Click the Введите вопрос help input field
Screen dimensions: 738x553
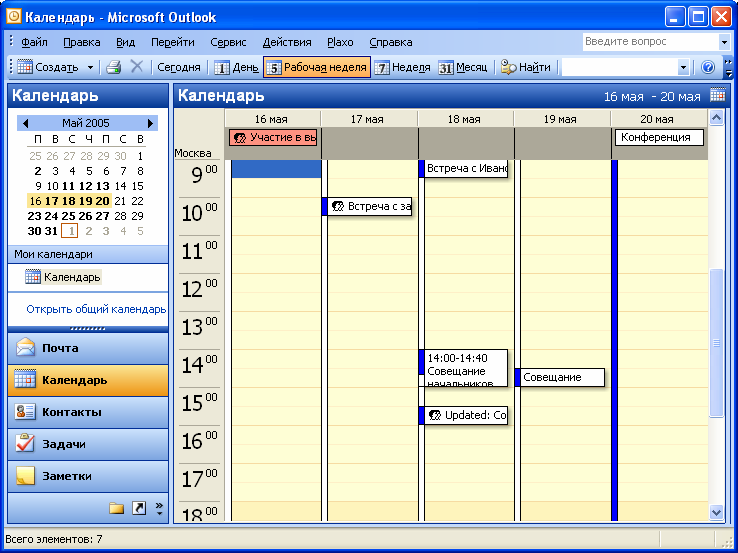(650, 42)
